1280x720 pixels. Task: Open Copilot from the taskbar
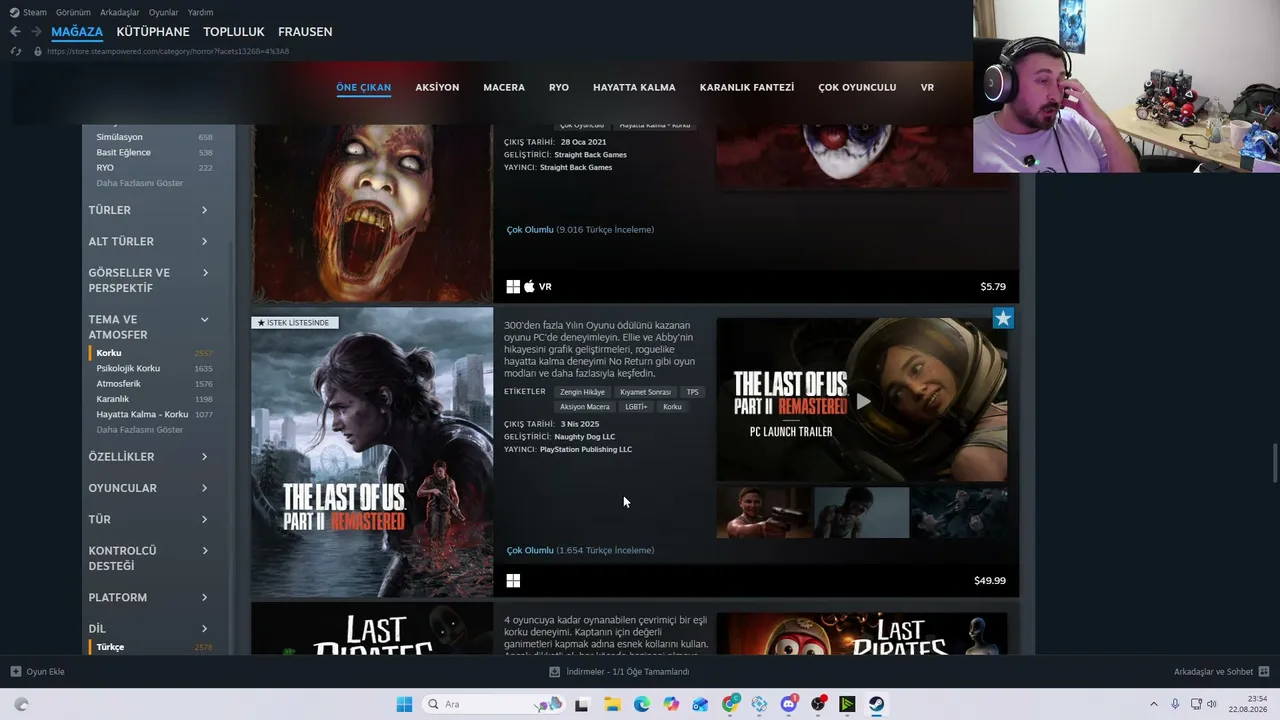[x=671, y=704]
